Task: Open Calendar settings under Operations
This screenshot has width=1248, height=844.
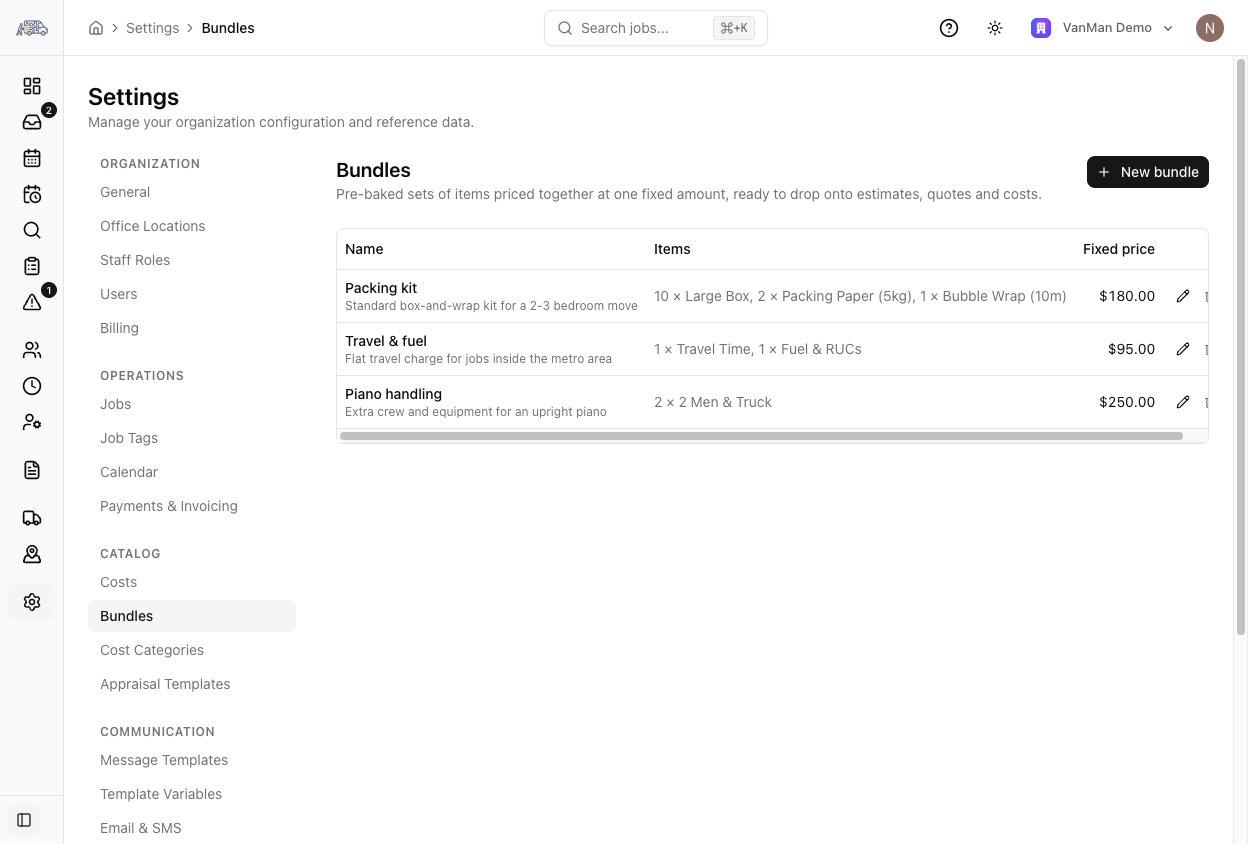Action: coord(129,472)
